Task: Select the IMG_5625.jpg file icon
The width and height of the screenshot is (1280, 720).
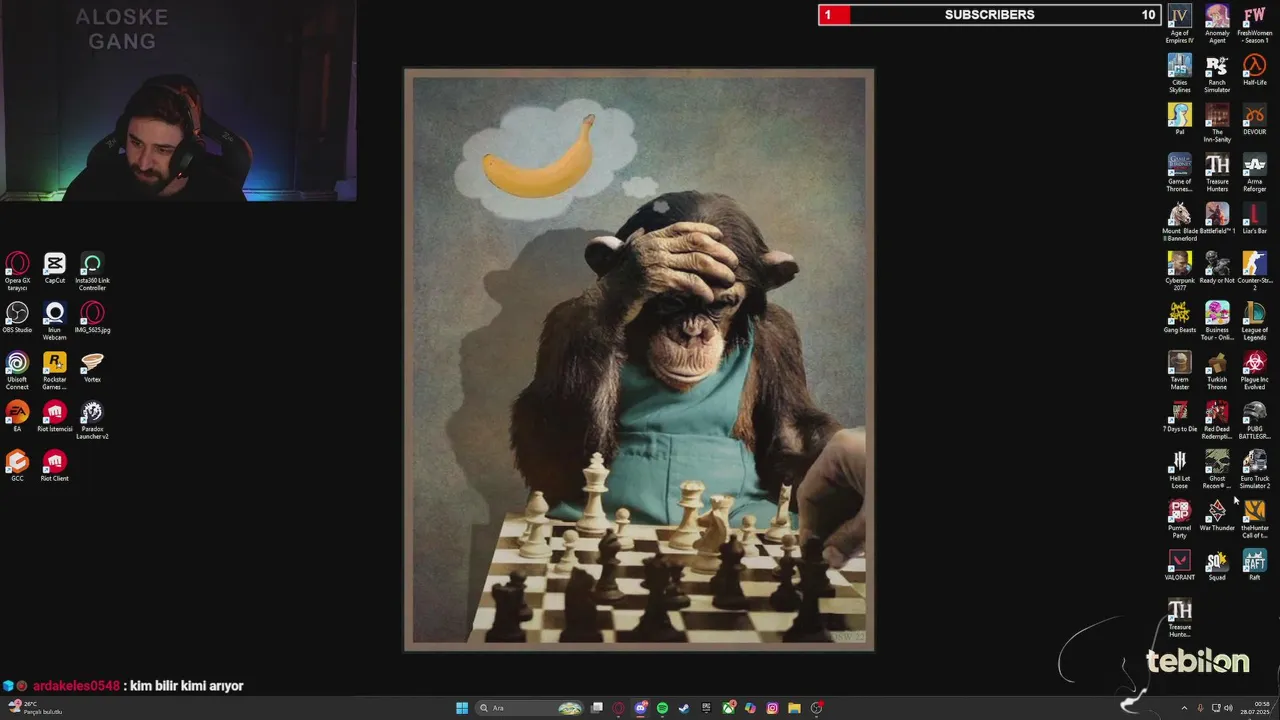Action: 92,318
